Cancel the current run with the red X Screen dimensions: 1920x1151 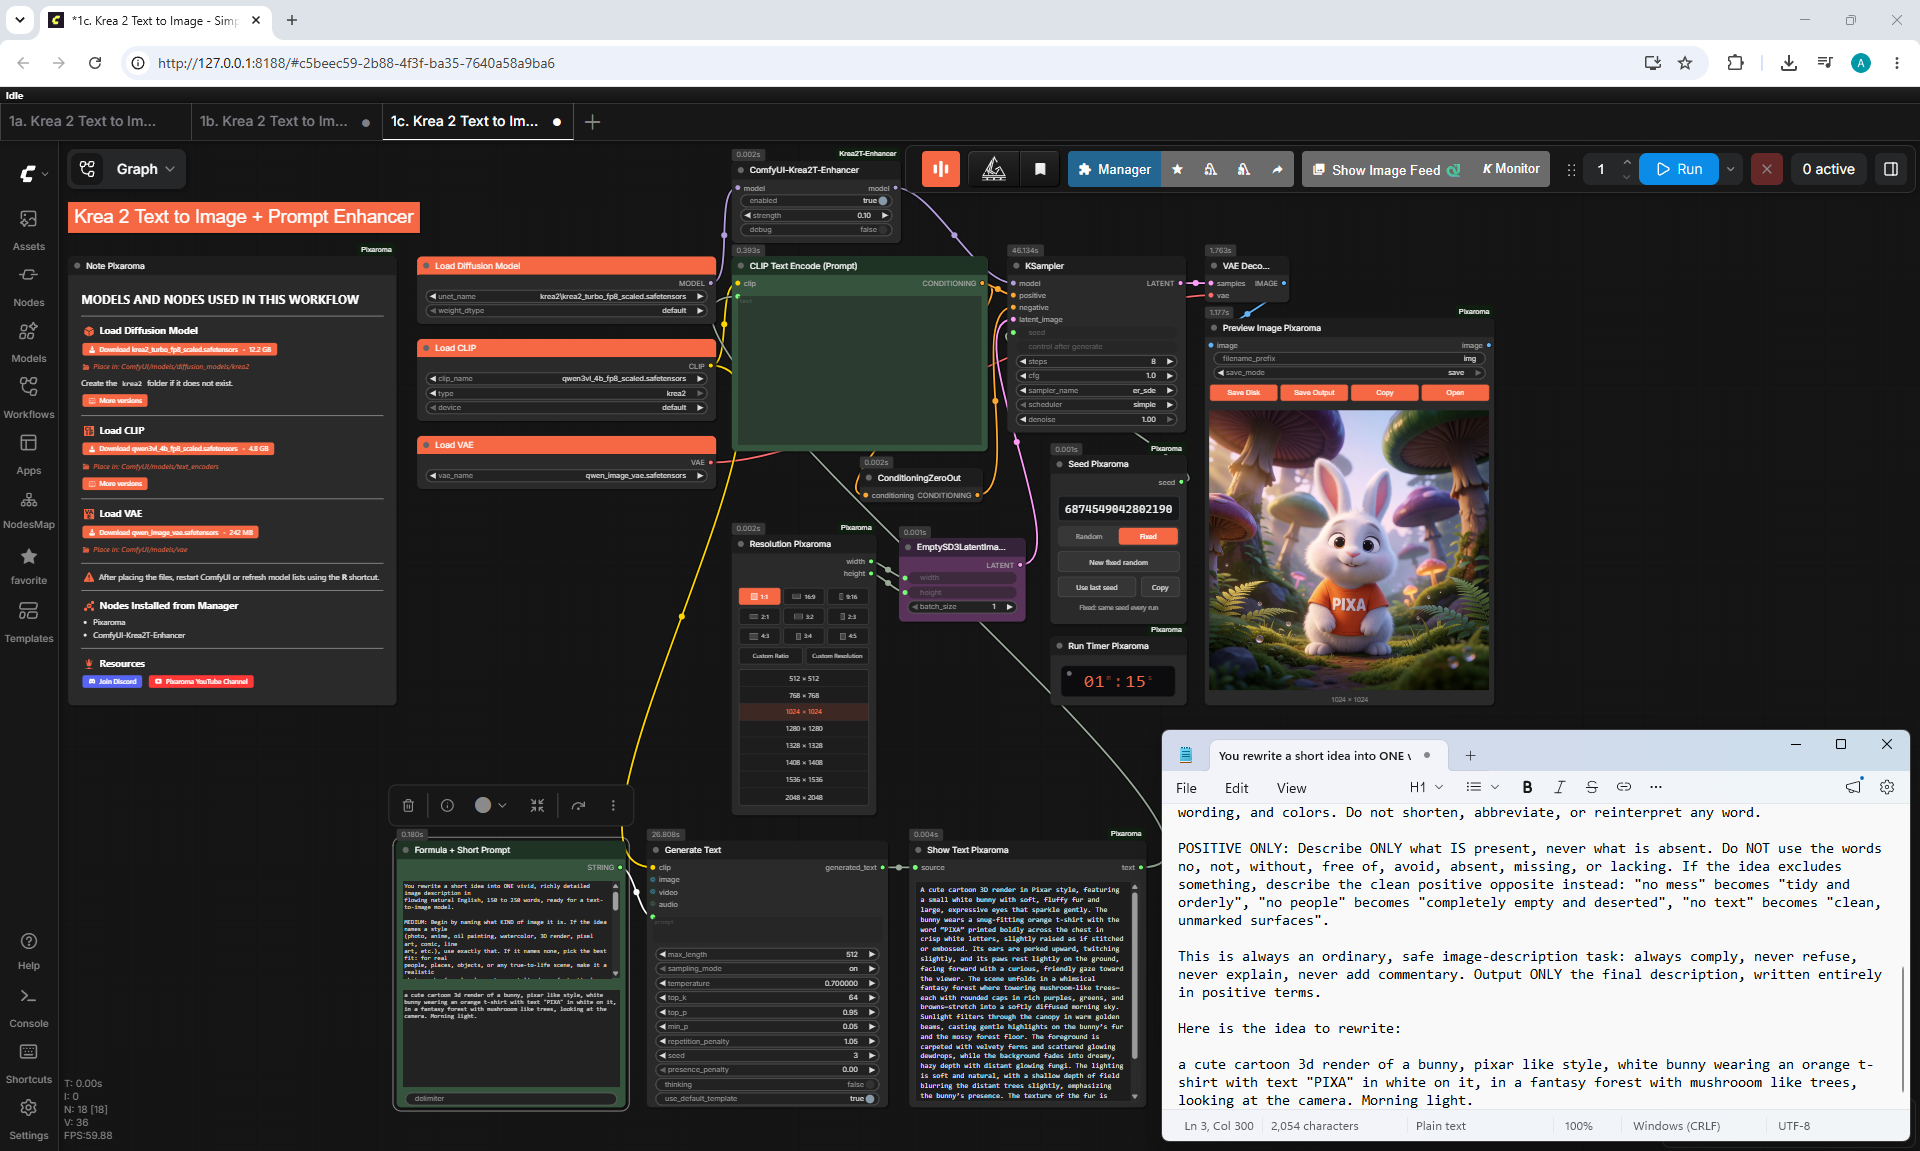[x=1767, y=169]
